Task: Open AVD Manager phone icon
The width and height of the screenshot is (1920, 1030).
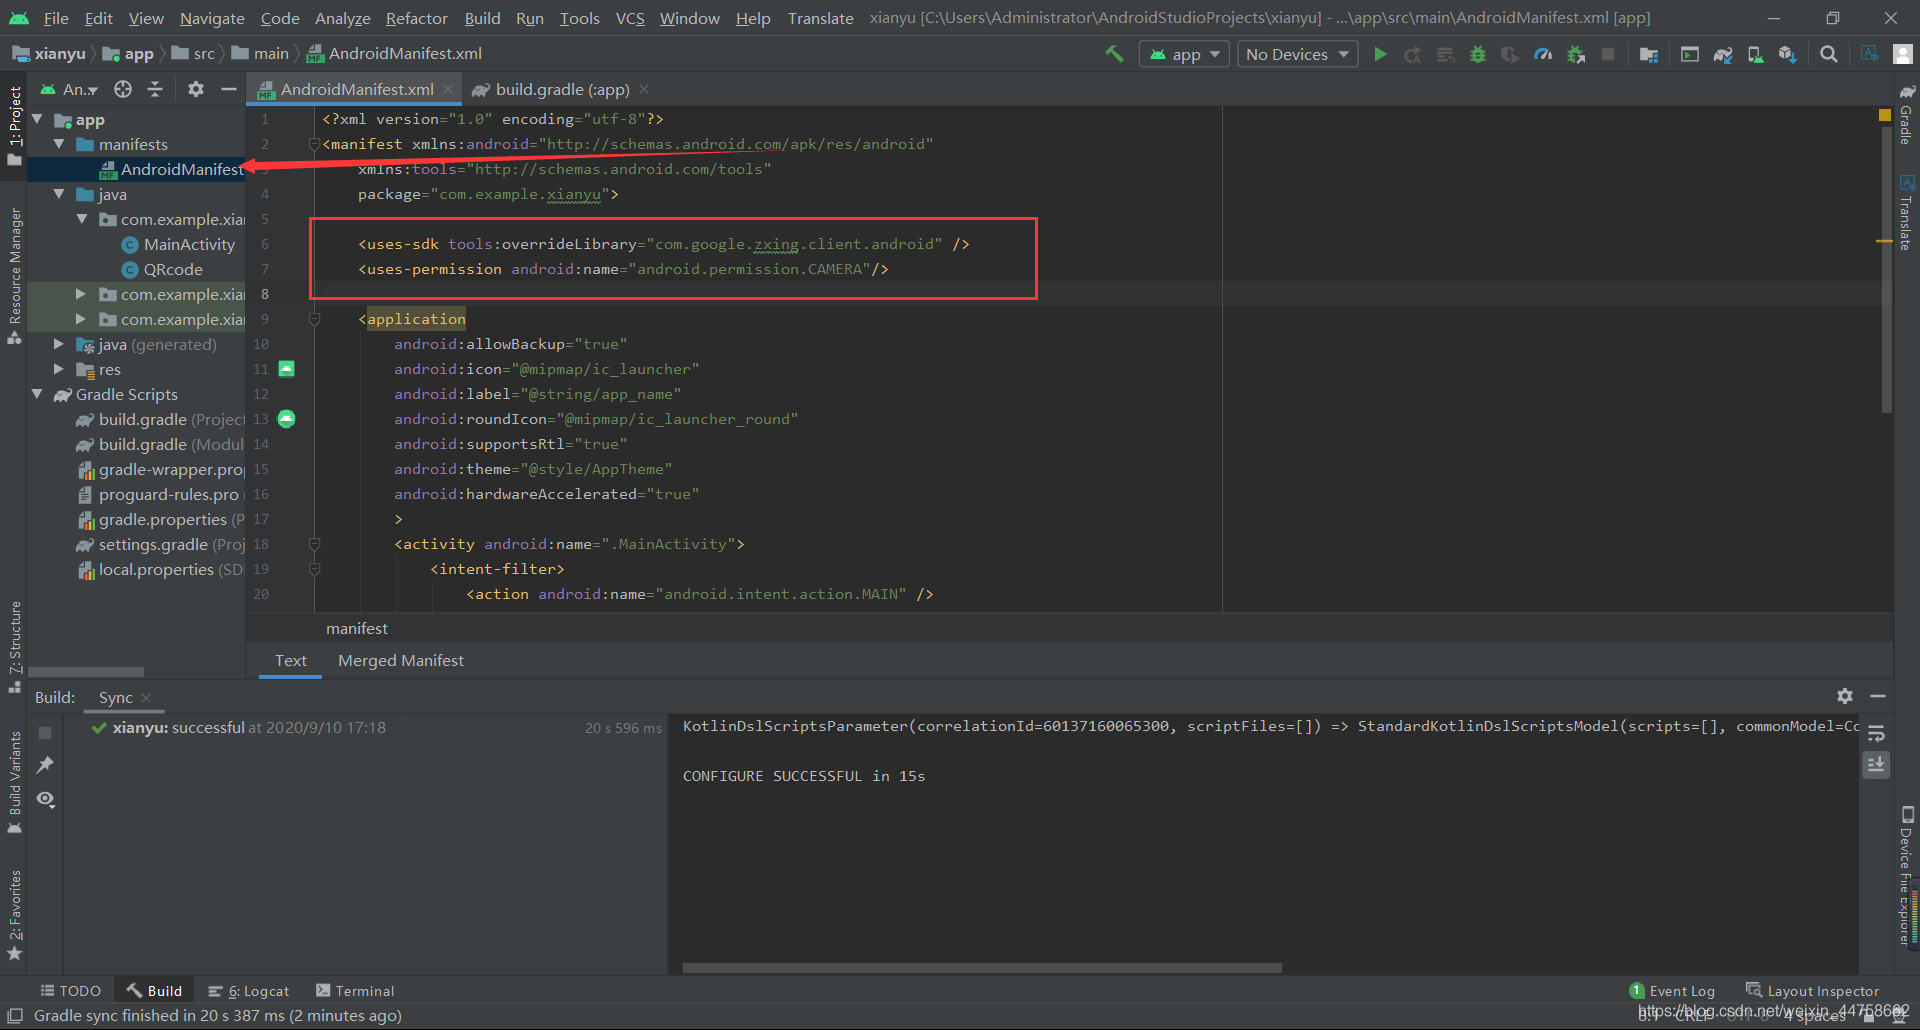Action: (x=1755, y=54)
